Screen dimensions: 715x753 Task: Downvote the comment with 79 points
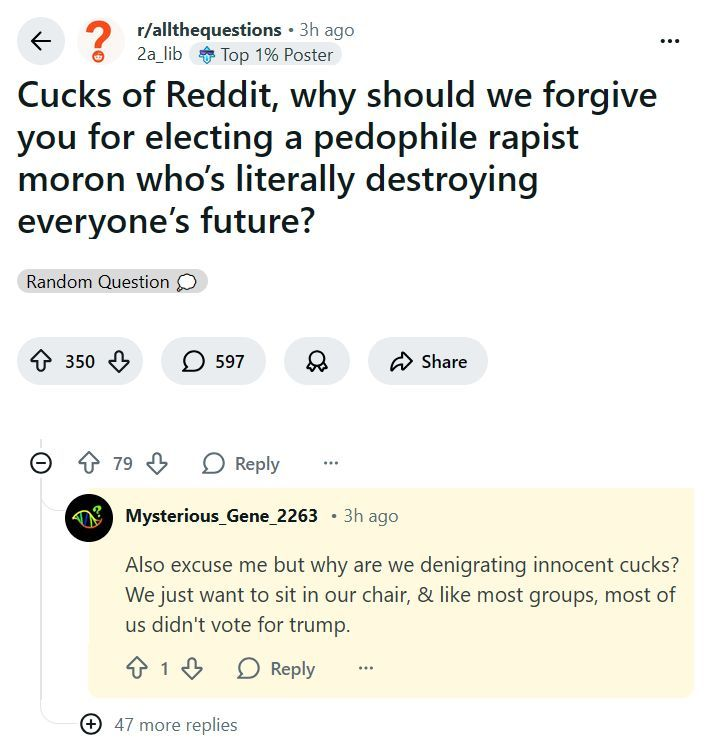157,463
